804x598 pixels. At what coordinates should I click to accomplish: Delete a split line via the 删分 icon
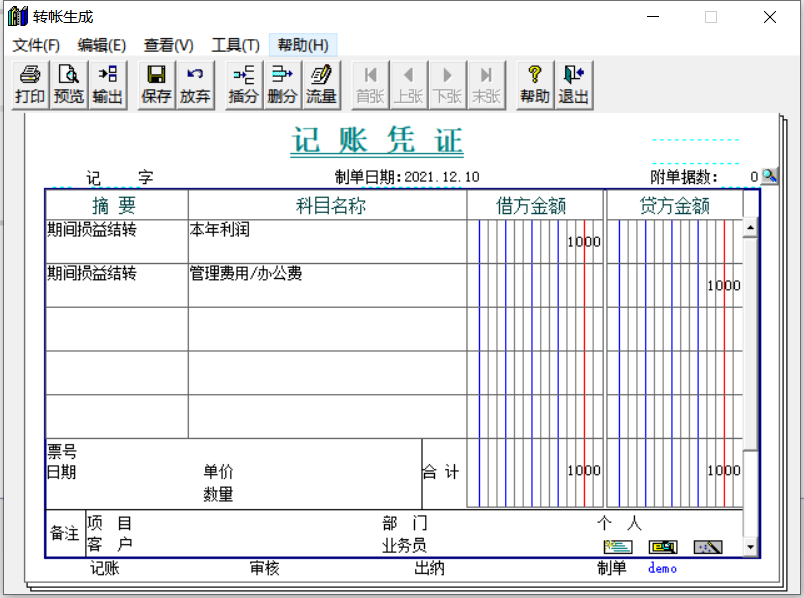click(281, 84)
